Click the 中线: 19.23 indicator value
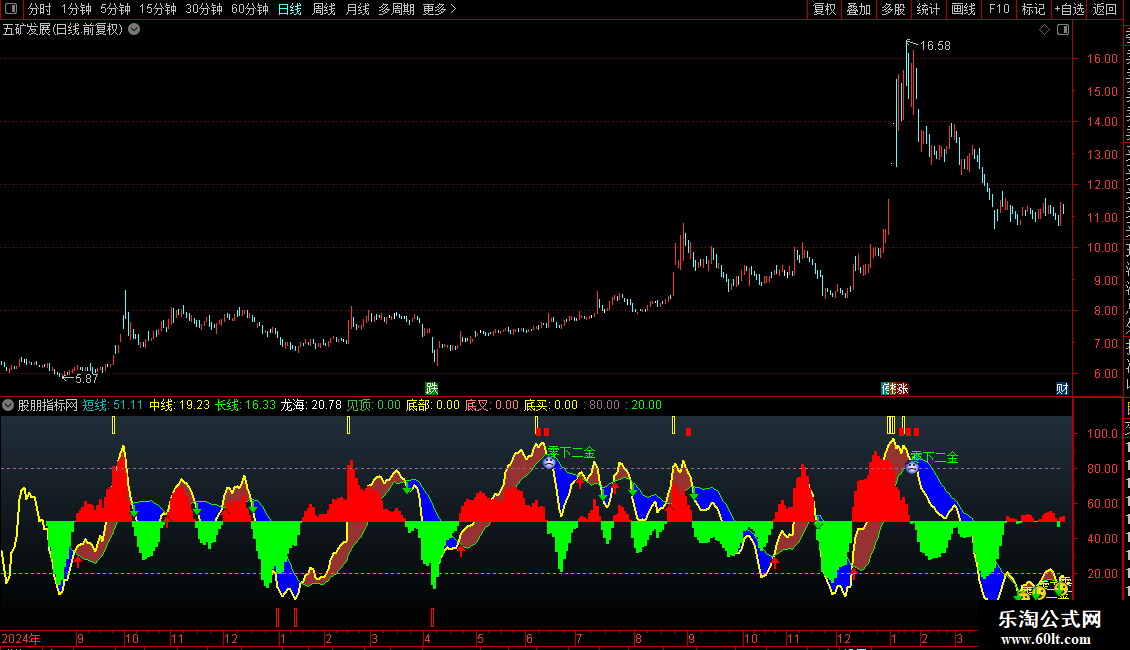1130x650 pixels. 179,405
